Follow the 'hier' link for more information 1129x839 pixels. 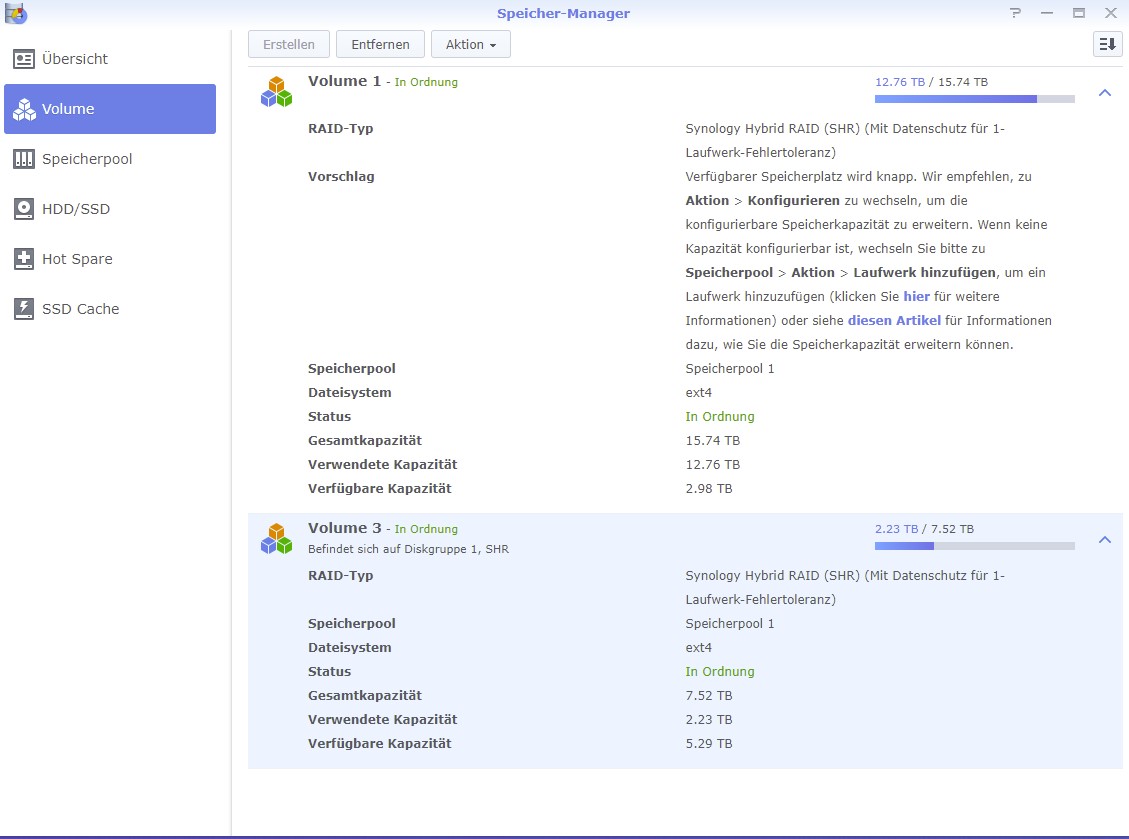coord(916,296)
